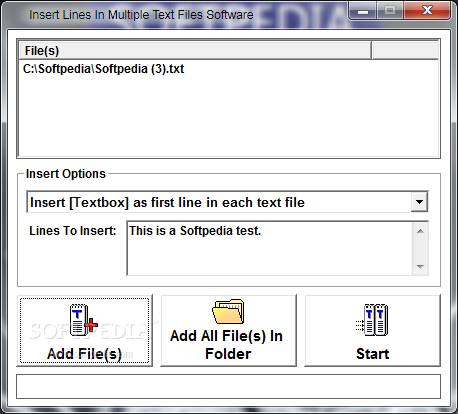Viewport: 458px width, 414px height.
Task: Click the 'Start' button label
Action: (373, 354)
